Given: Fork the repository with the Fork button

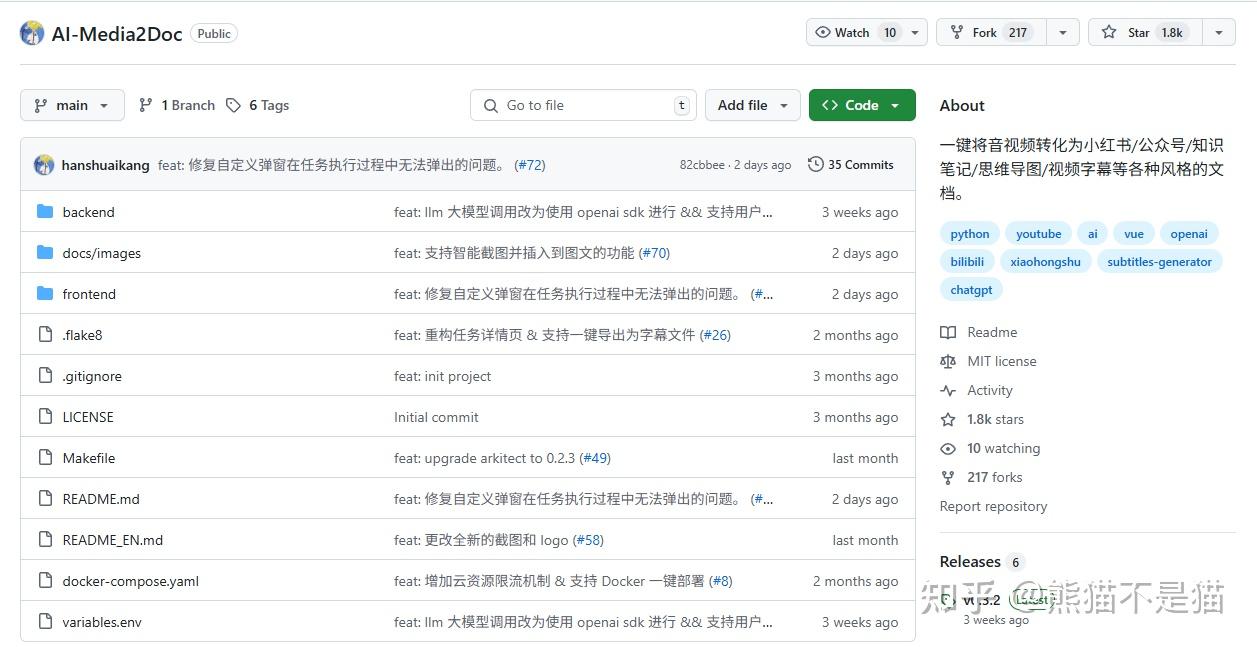Looking at the screenshot, I should coord(991,32).
